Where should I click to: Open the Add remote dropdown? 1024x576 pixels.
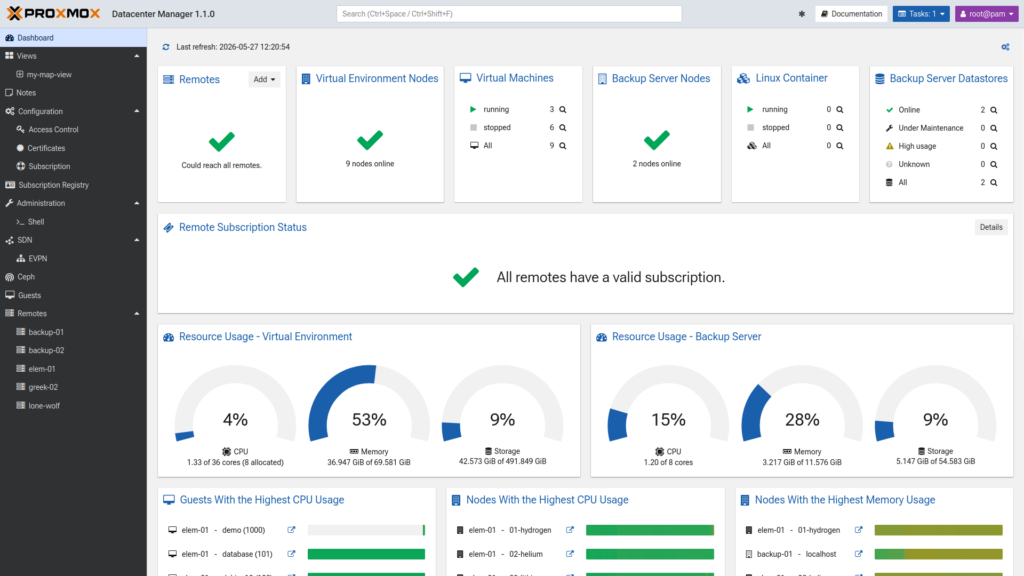click(x=264, y=80)
